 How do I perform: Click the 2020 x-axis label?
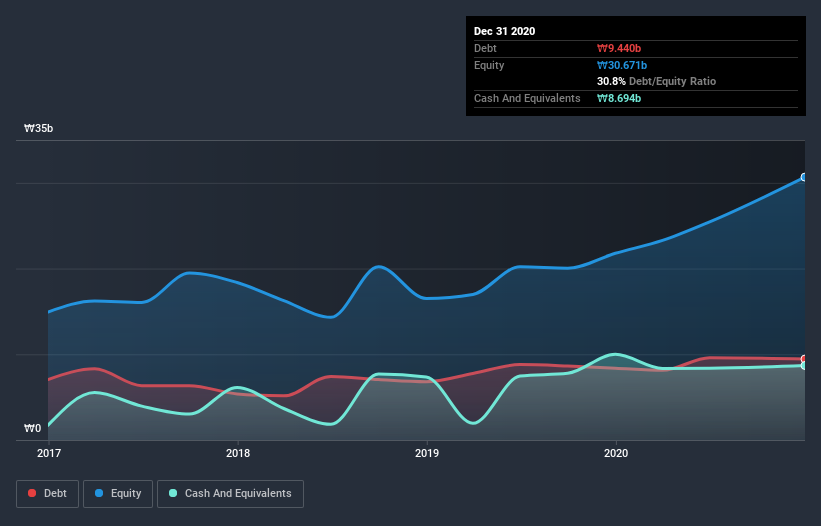pos(616,453)
